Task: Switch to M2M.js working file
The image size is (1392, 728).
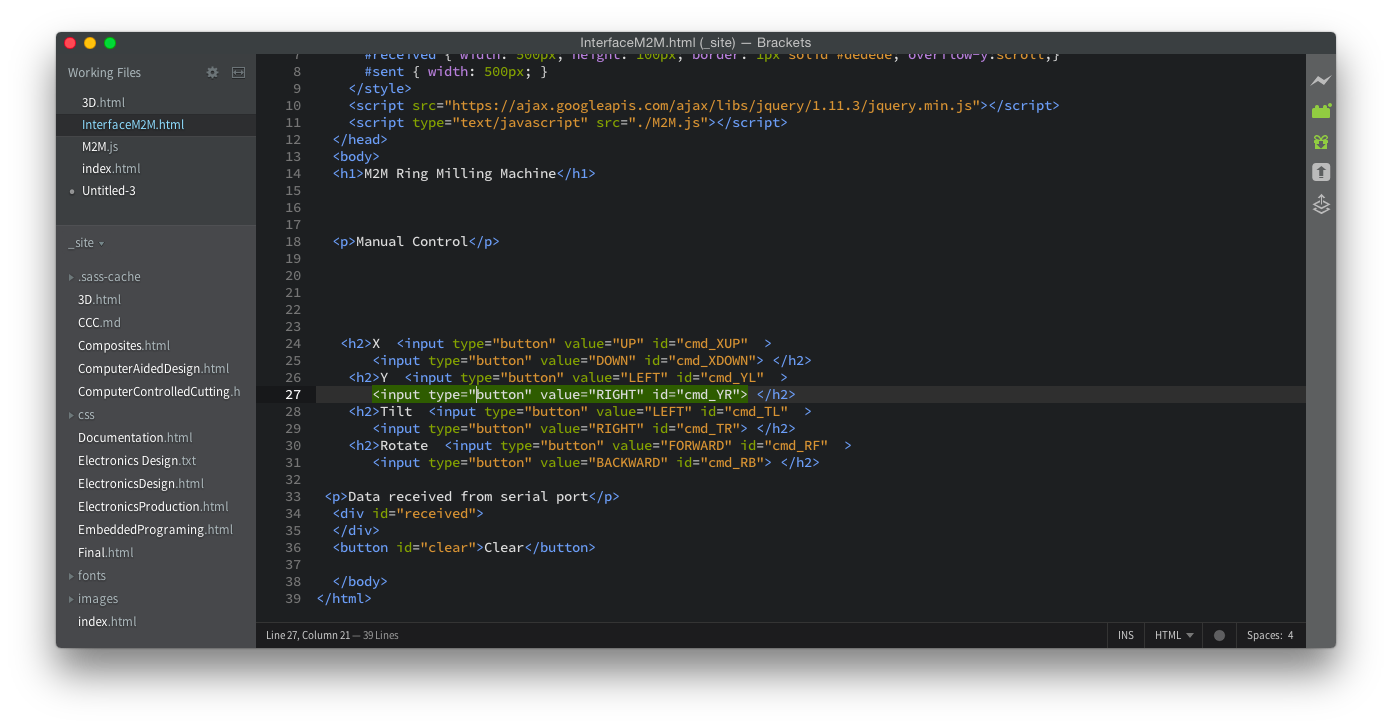Action: 100,147
